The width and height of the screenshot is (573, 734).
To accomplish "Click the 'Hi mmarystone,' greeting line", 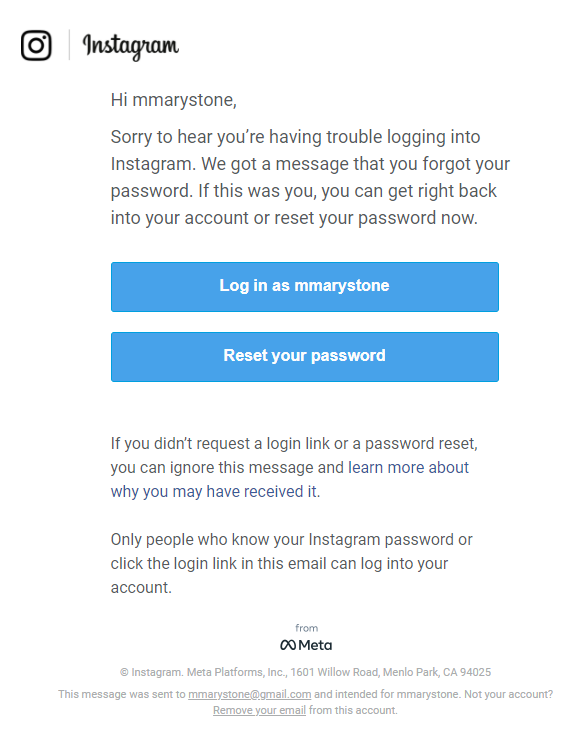I will click(174, 100).
